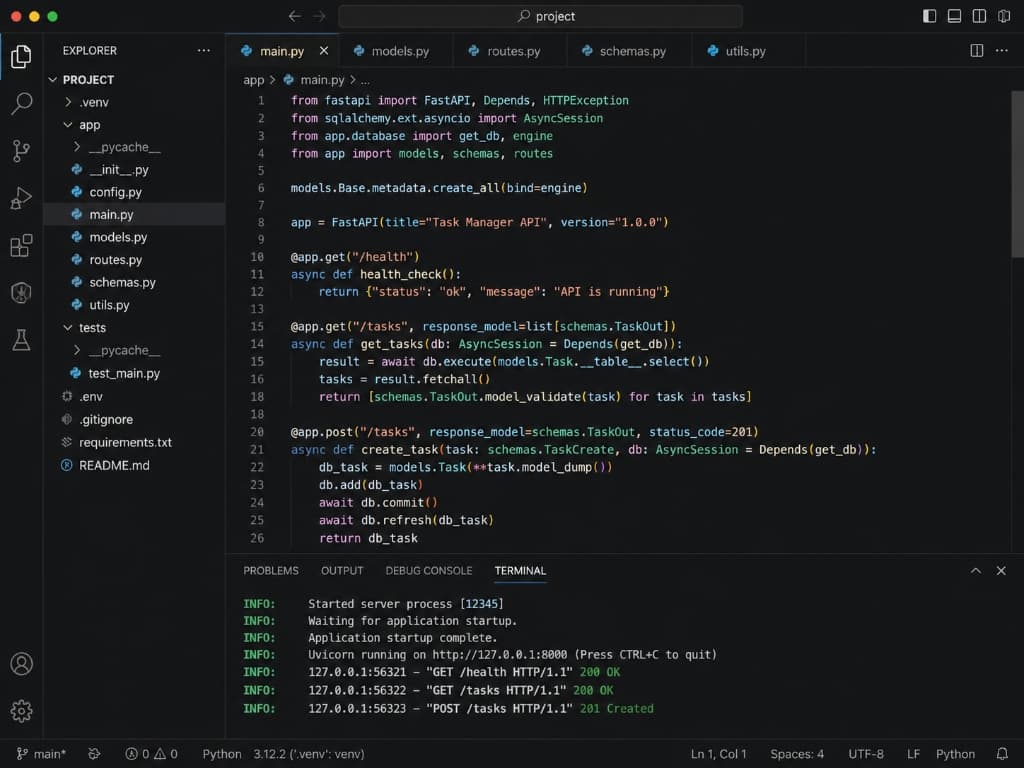Go back with the navigation arrow
The width and height of the screenshot is (1024, 768).
(x=295, y=16)
